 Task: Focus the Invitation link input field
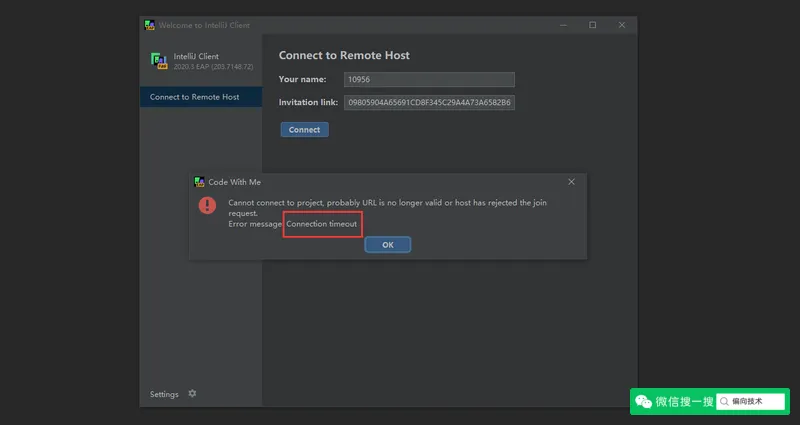pos(429,103)
